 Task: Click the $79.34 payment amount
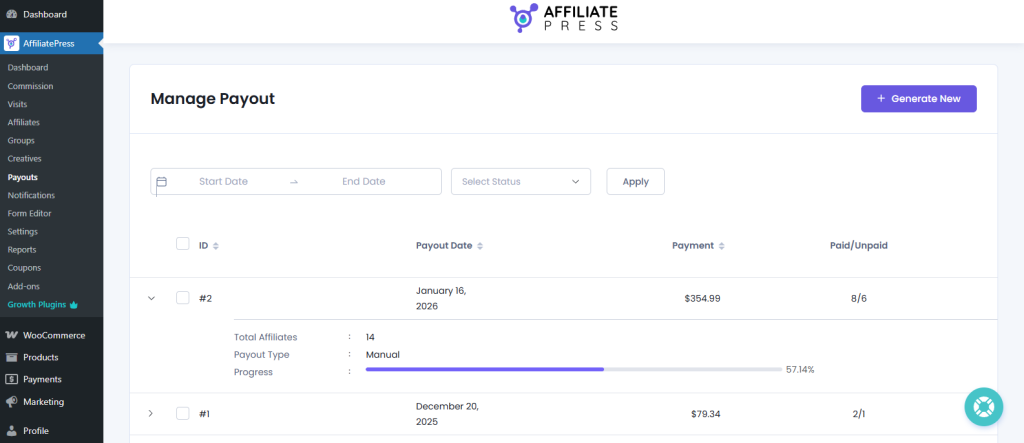705,414
